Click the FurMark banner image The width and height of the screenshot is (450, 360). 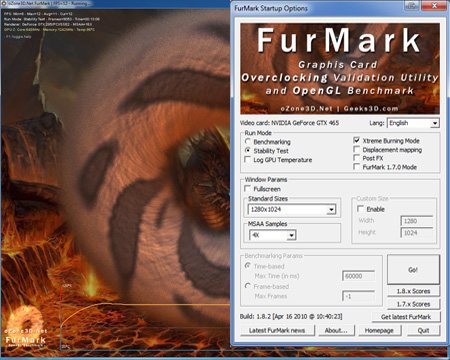(340, 69)
